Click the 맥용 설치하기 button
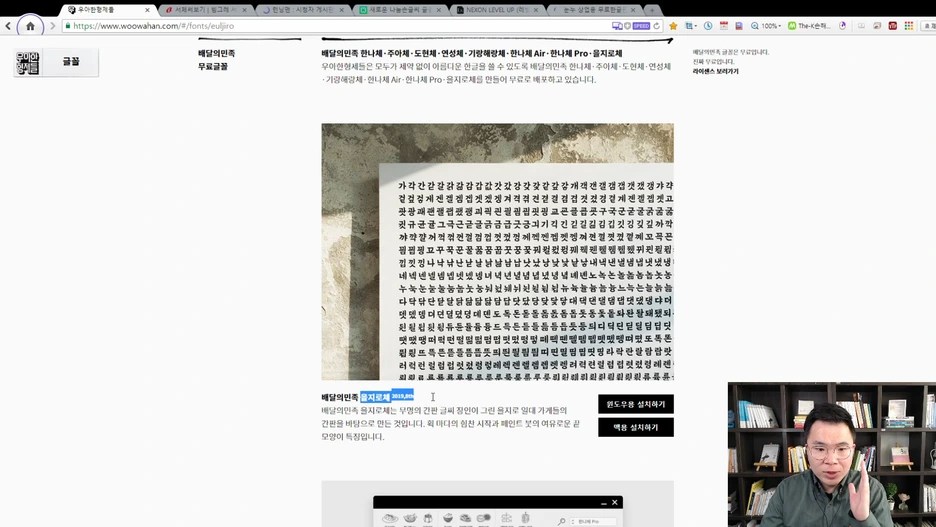The width and height of the screenshot is (936, 527). (636, 427)
